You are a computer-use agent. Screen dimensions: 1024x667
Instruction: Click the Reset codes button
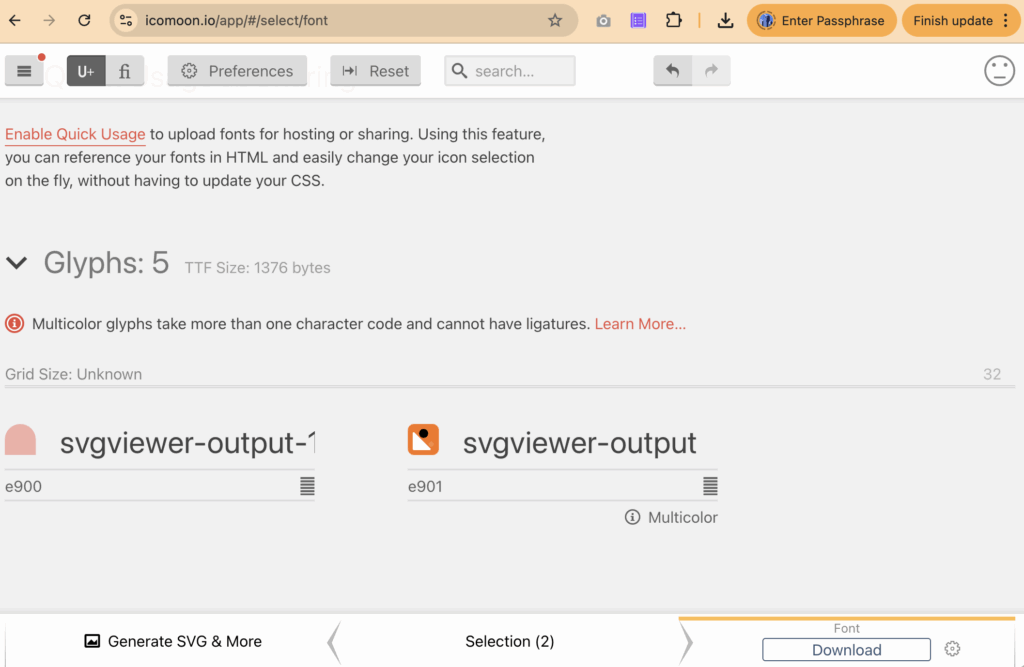[375, 71]
